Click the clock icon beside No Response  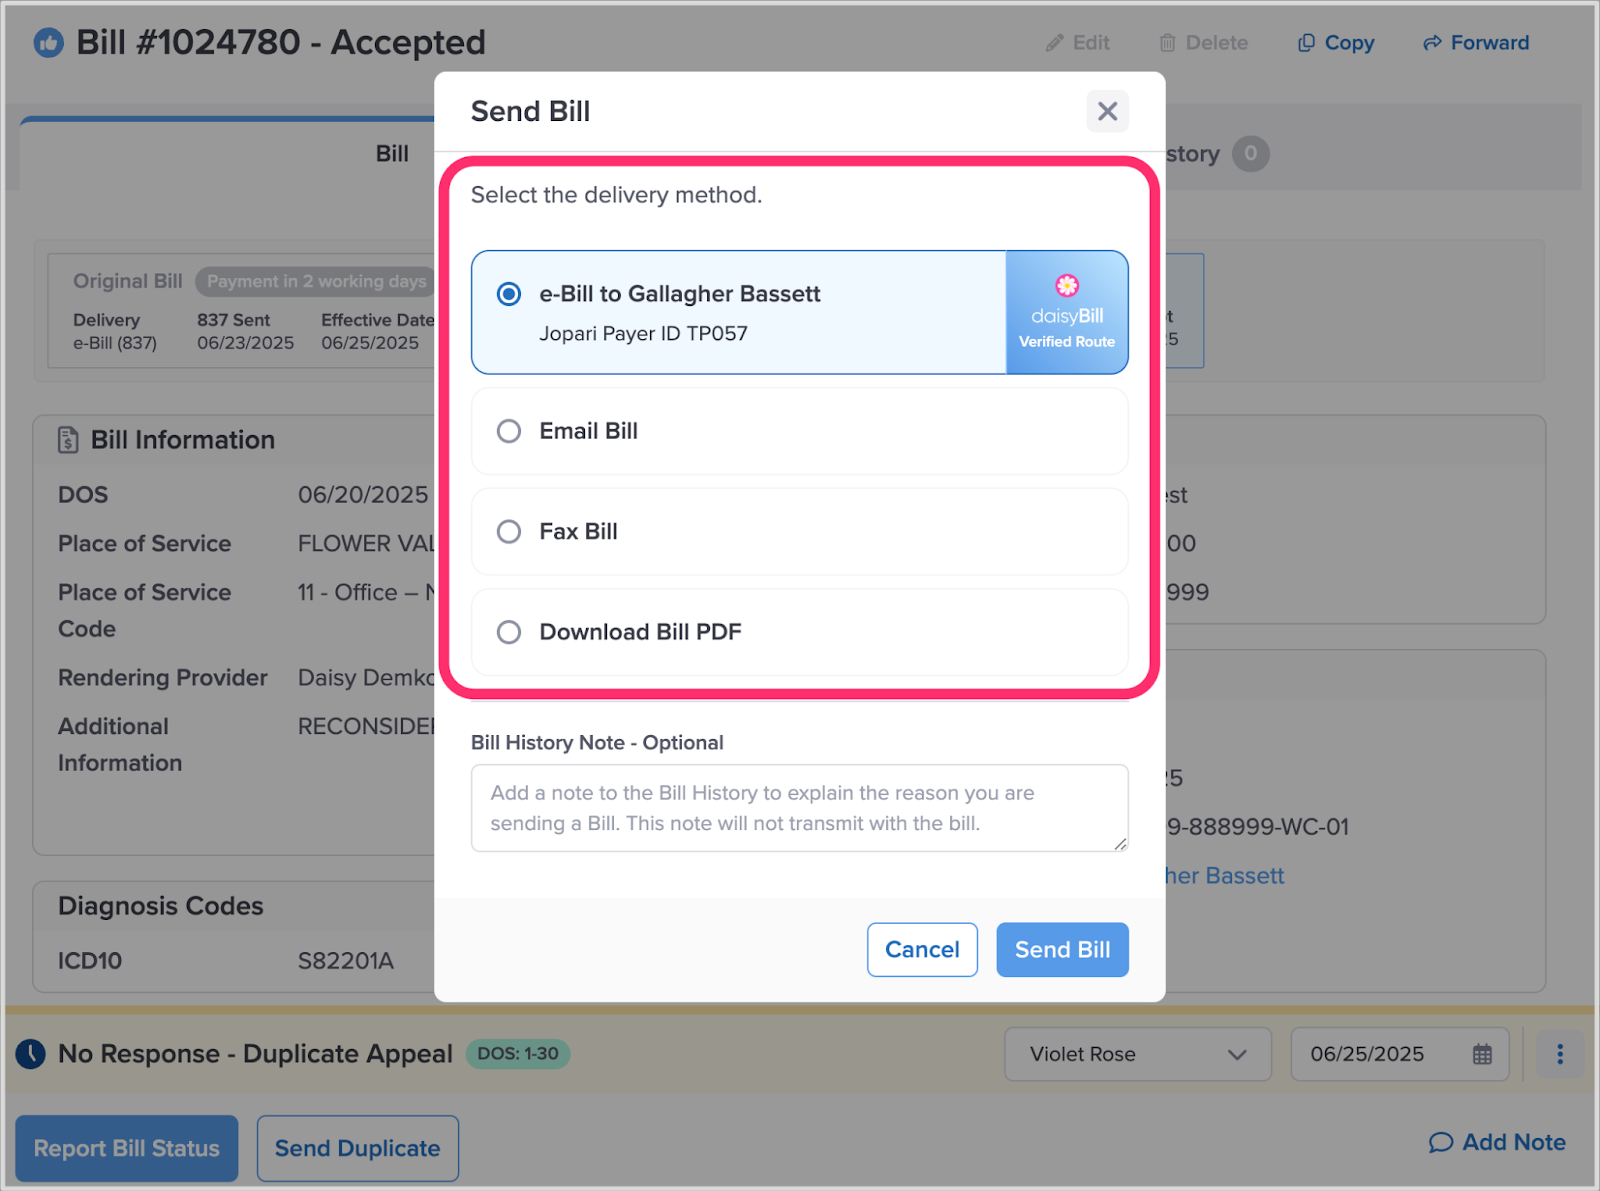point(31,1054)
